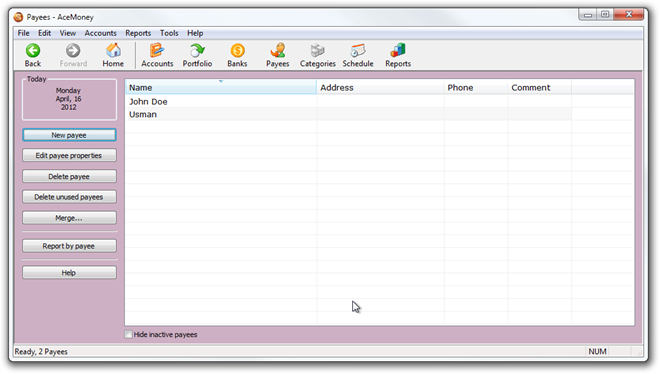Sort by the Name column header
Viewport: 660px width, 374px height.
(x=221, y=88)
